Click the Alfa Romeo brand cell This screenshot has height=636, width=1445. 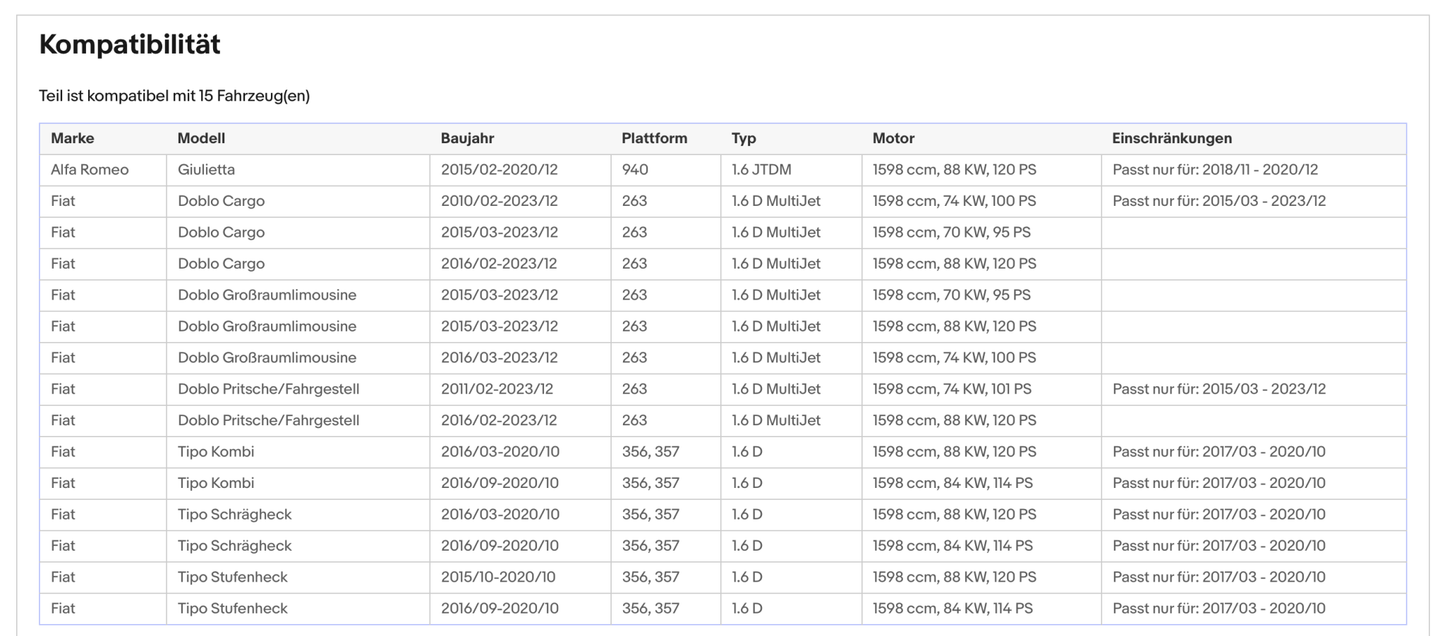90,170
